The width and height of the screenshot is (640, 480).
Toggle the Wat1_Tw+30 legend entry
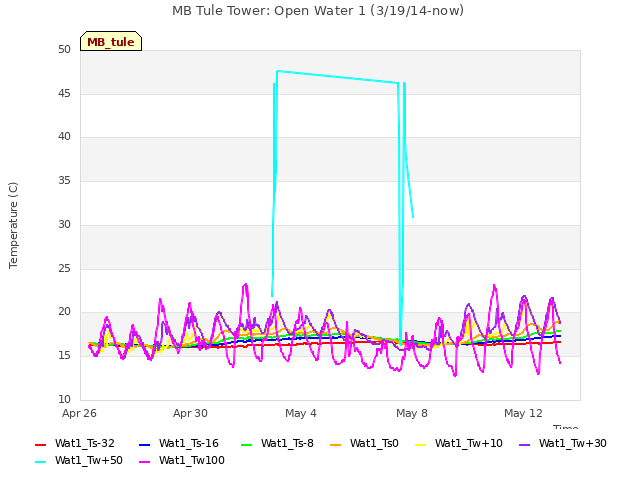click(562, 444)
